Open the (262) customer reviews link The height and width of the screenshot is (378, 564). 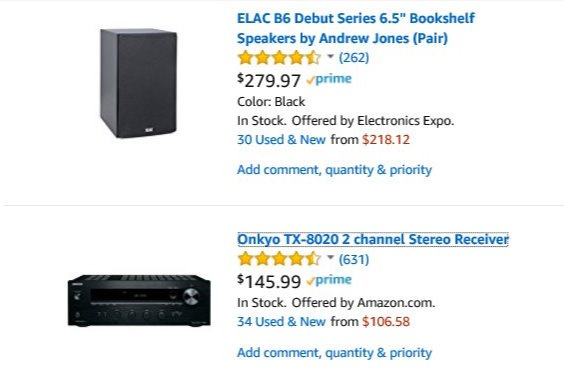[354, 58]
